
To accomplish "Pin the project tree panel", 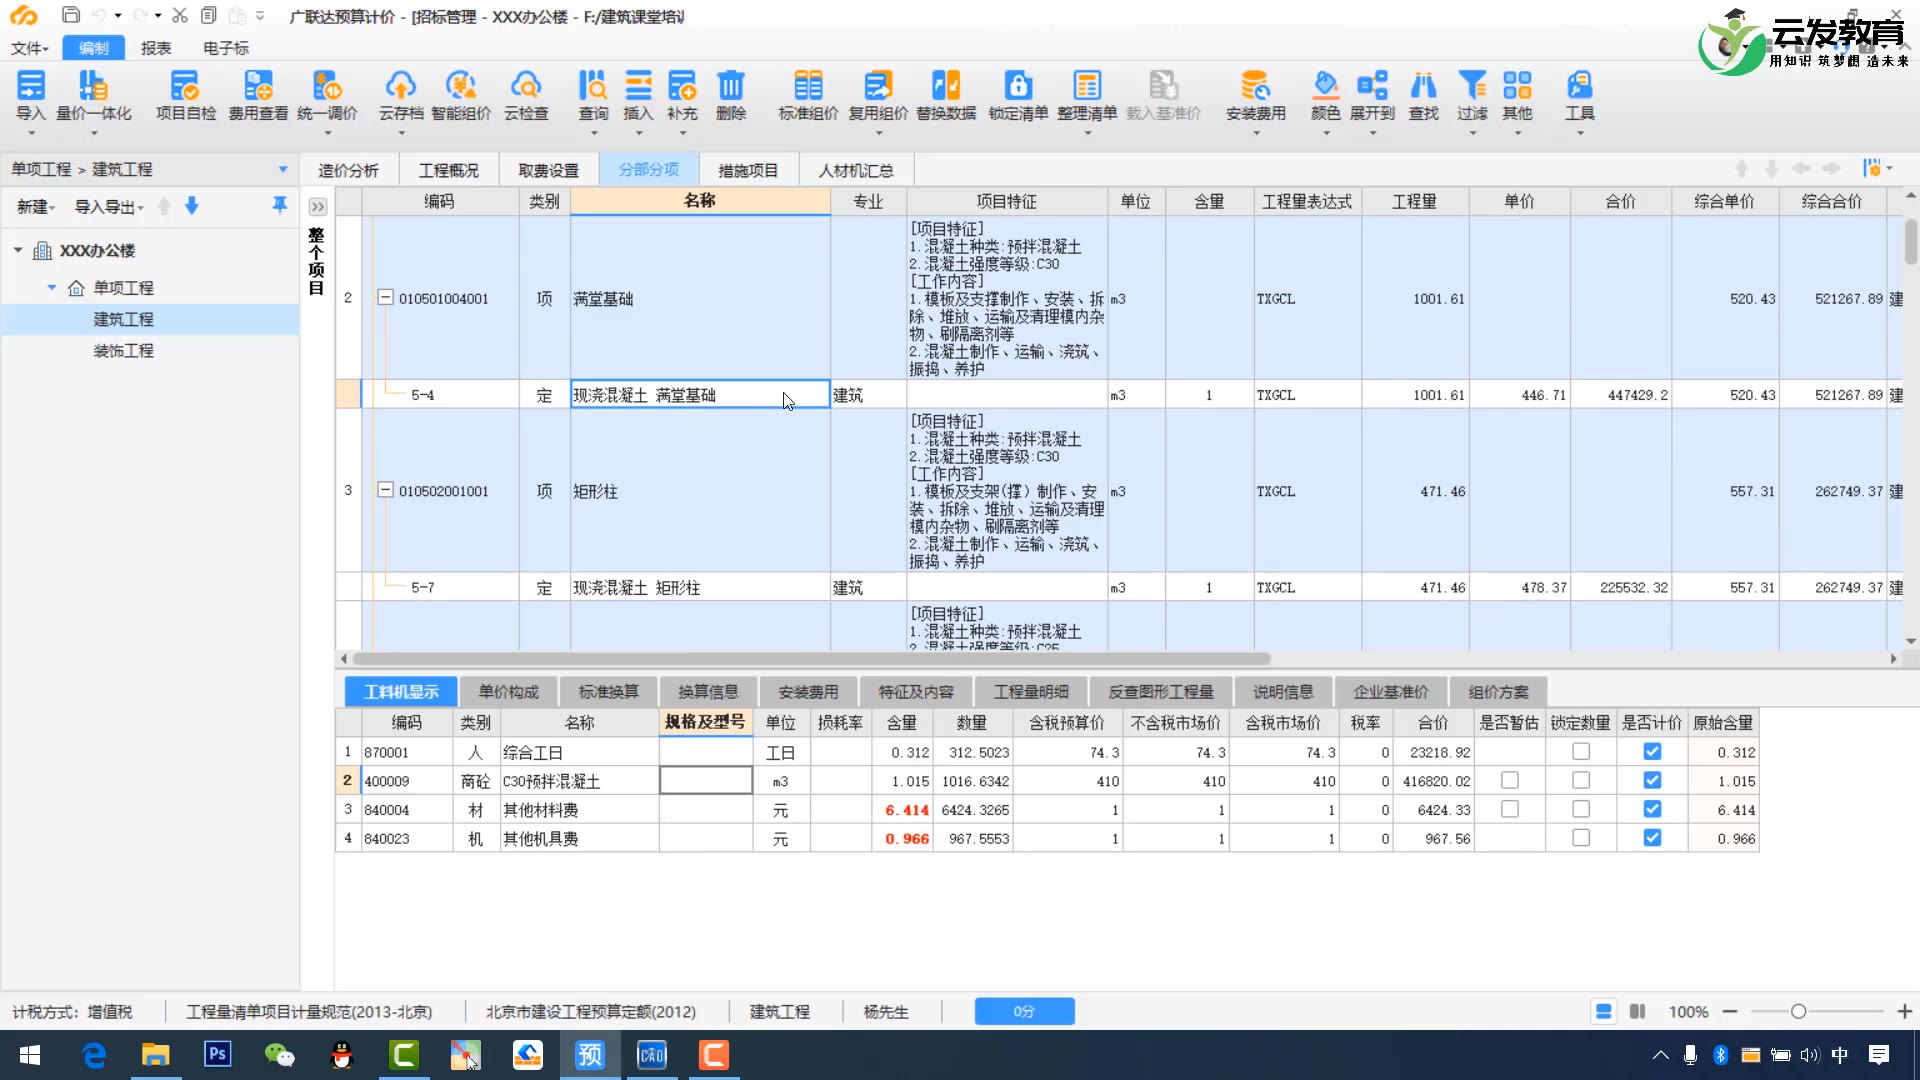I will (x=280, y=205).
